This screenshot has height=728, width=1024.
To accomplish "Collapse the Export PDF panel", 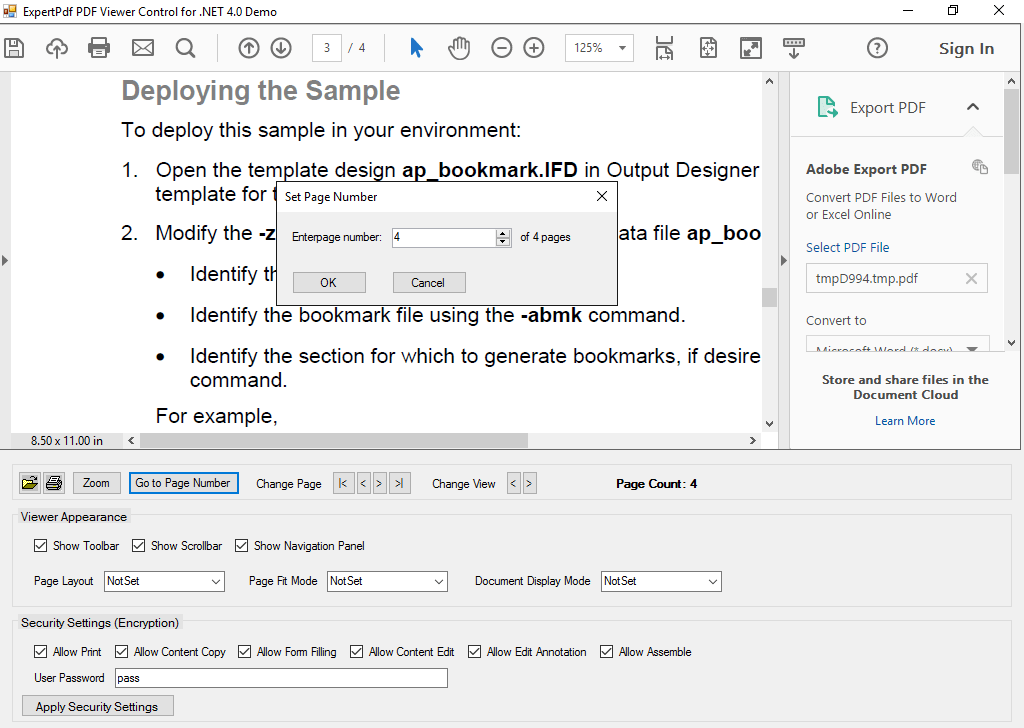I will click(x=973, y=106).
